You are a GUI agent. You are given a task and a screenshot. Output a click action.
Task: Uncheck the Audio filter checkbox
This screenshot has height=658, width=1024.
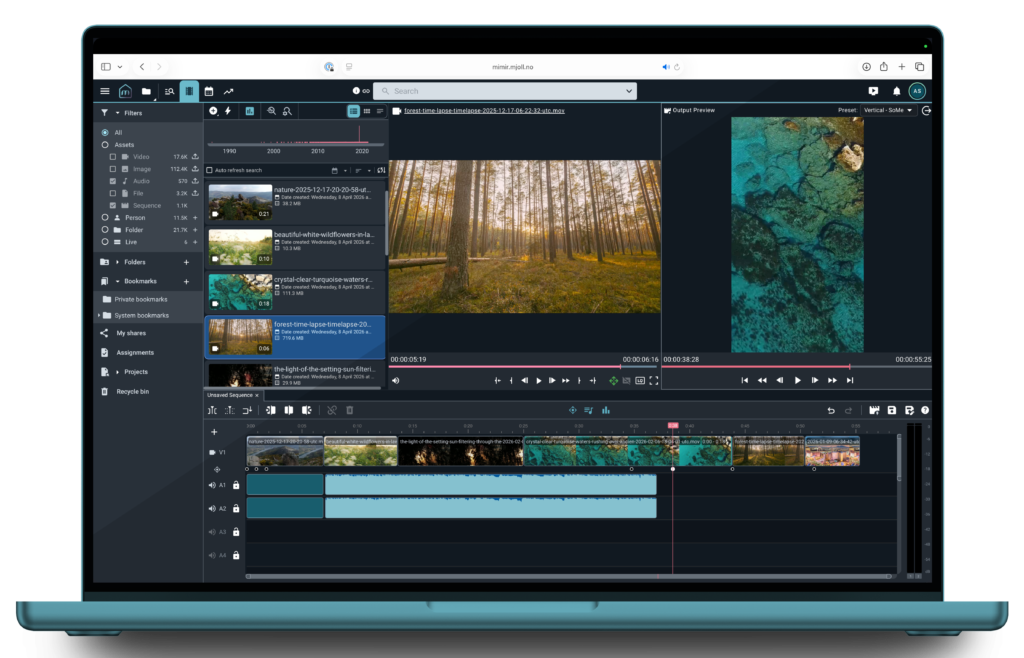click(112, 181)
